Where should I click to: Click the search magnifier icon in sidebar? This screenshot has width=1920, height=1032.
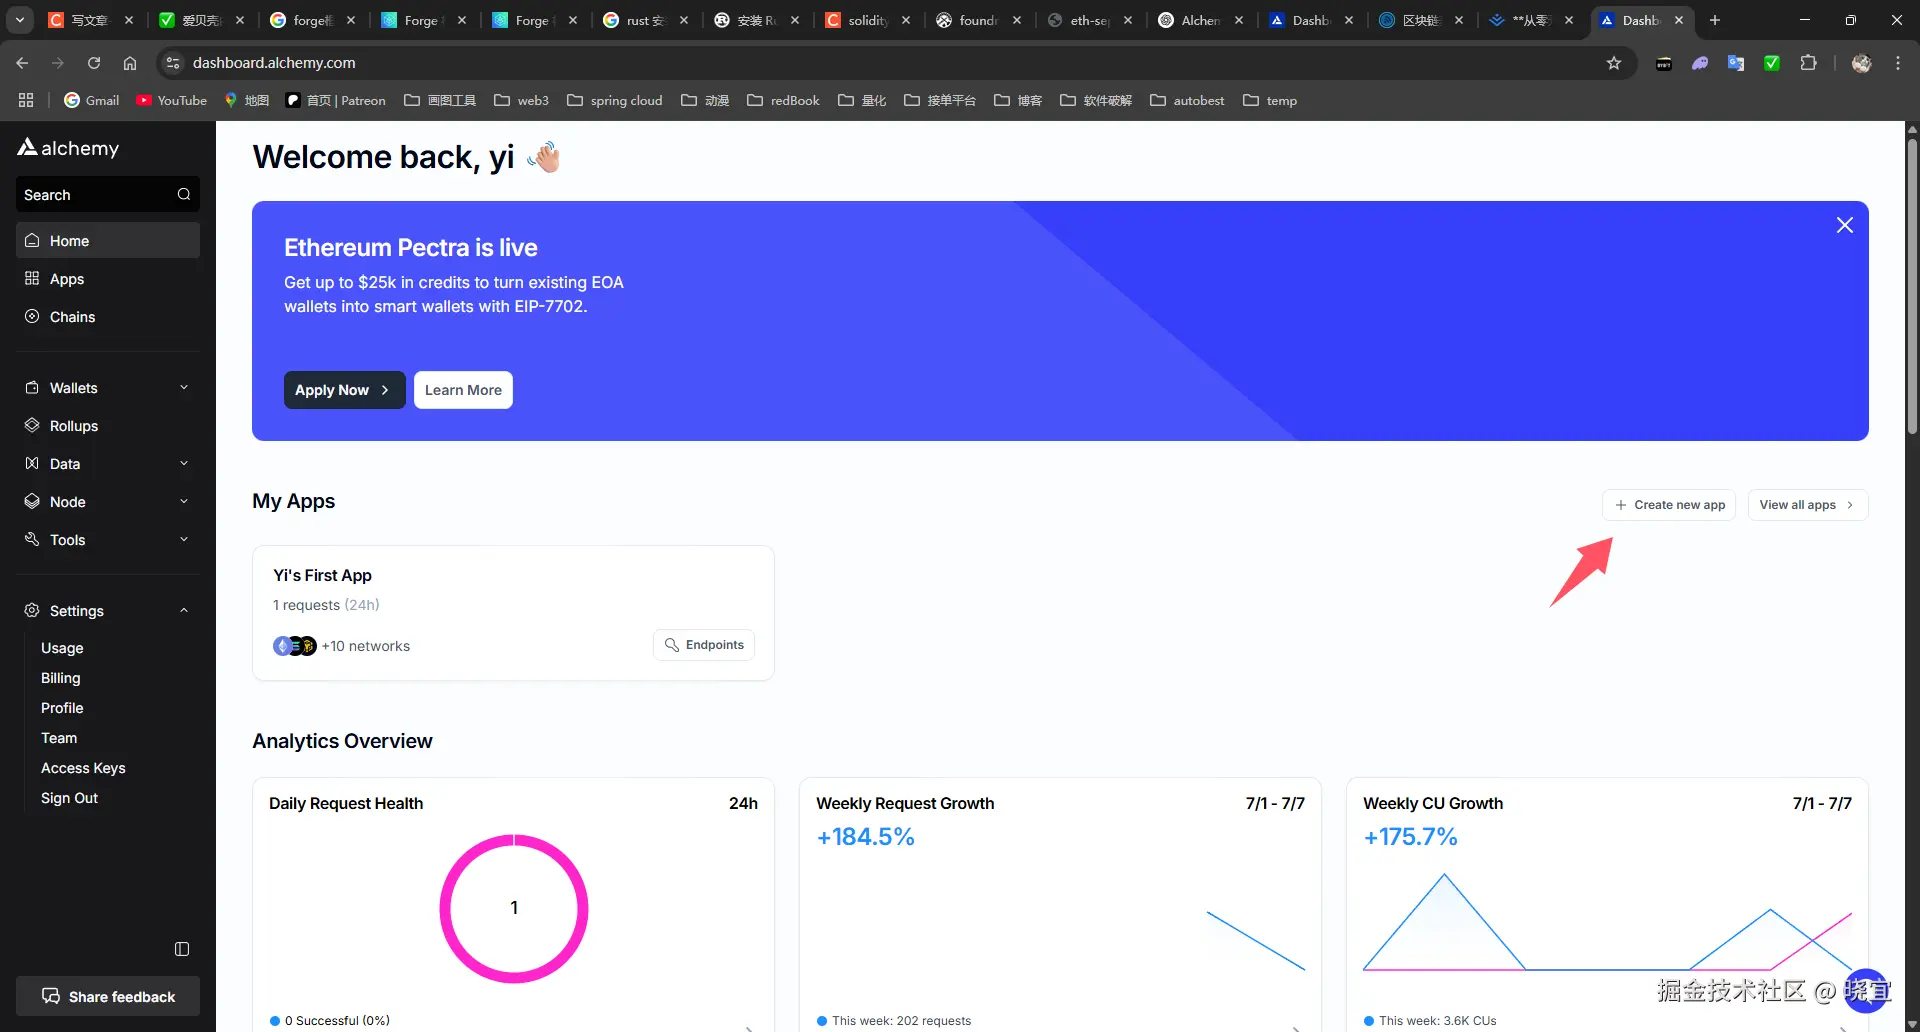(x=184, y=194)
